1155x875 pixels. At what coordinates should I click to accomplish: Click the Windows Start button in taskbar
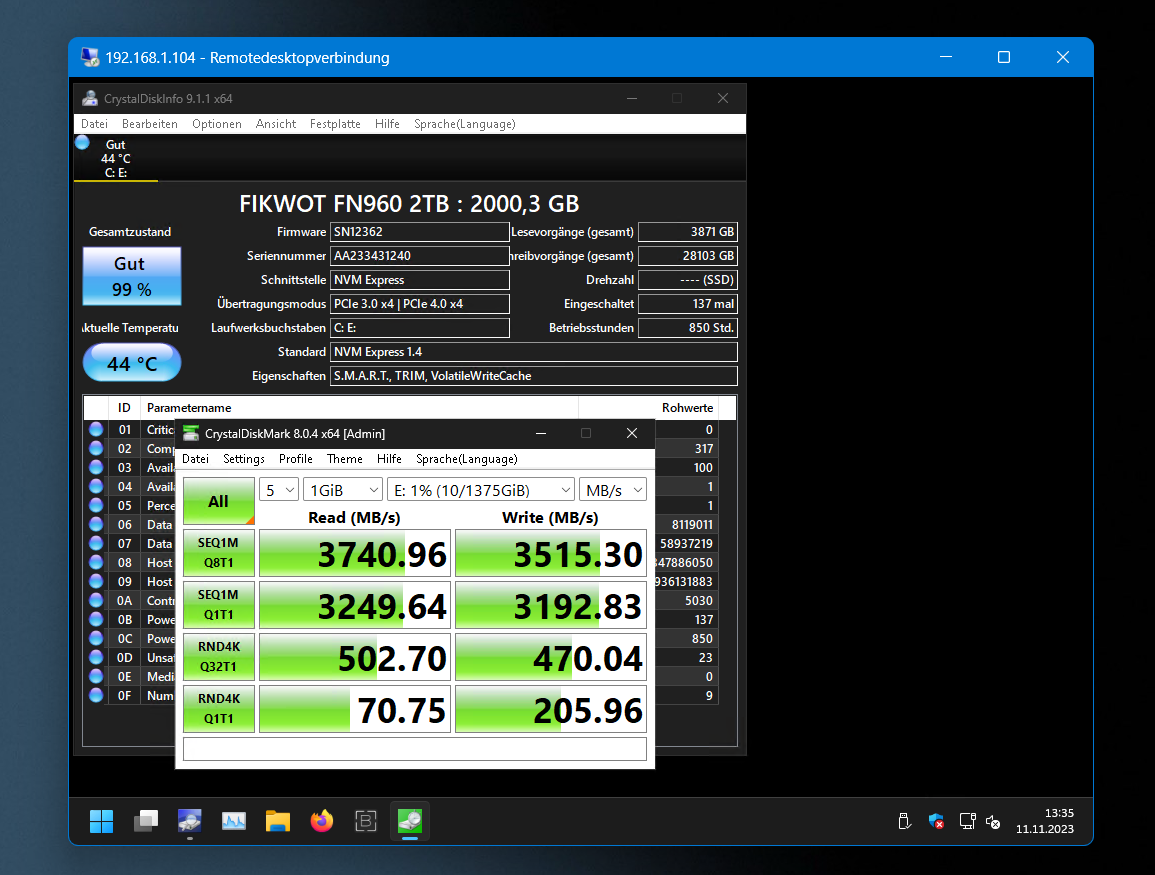pyautogui.click(x=101, y=820)
